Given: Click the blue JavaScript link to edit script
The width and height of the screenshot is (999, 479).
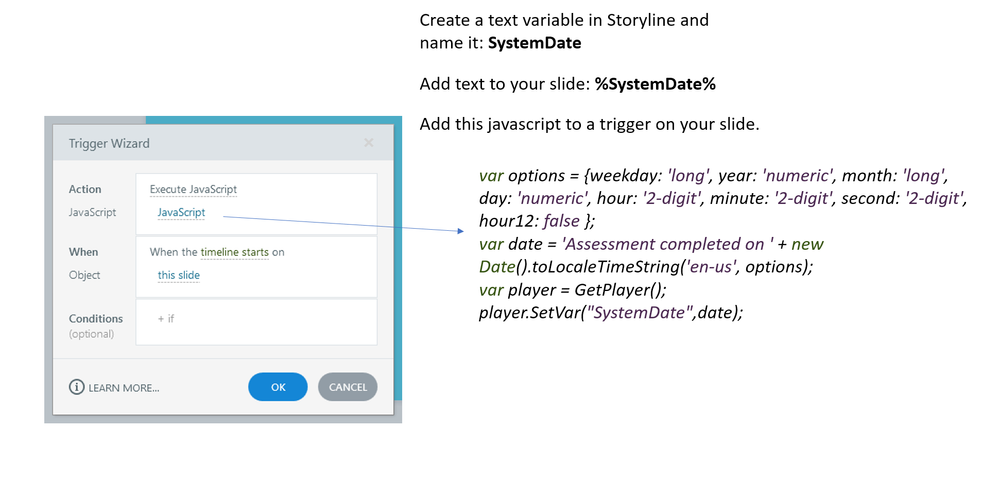Looking at the screenshot, I should click(x=181, y=212).
